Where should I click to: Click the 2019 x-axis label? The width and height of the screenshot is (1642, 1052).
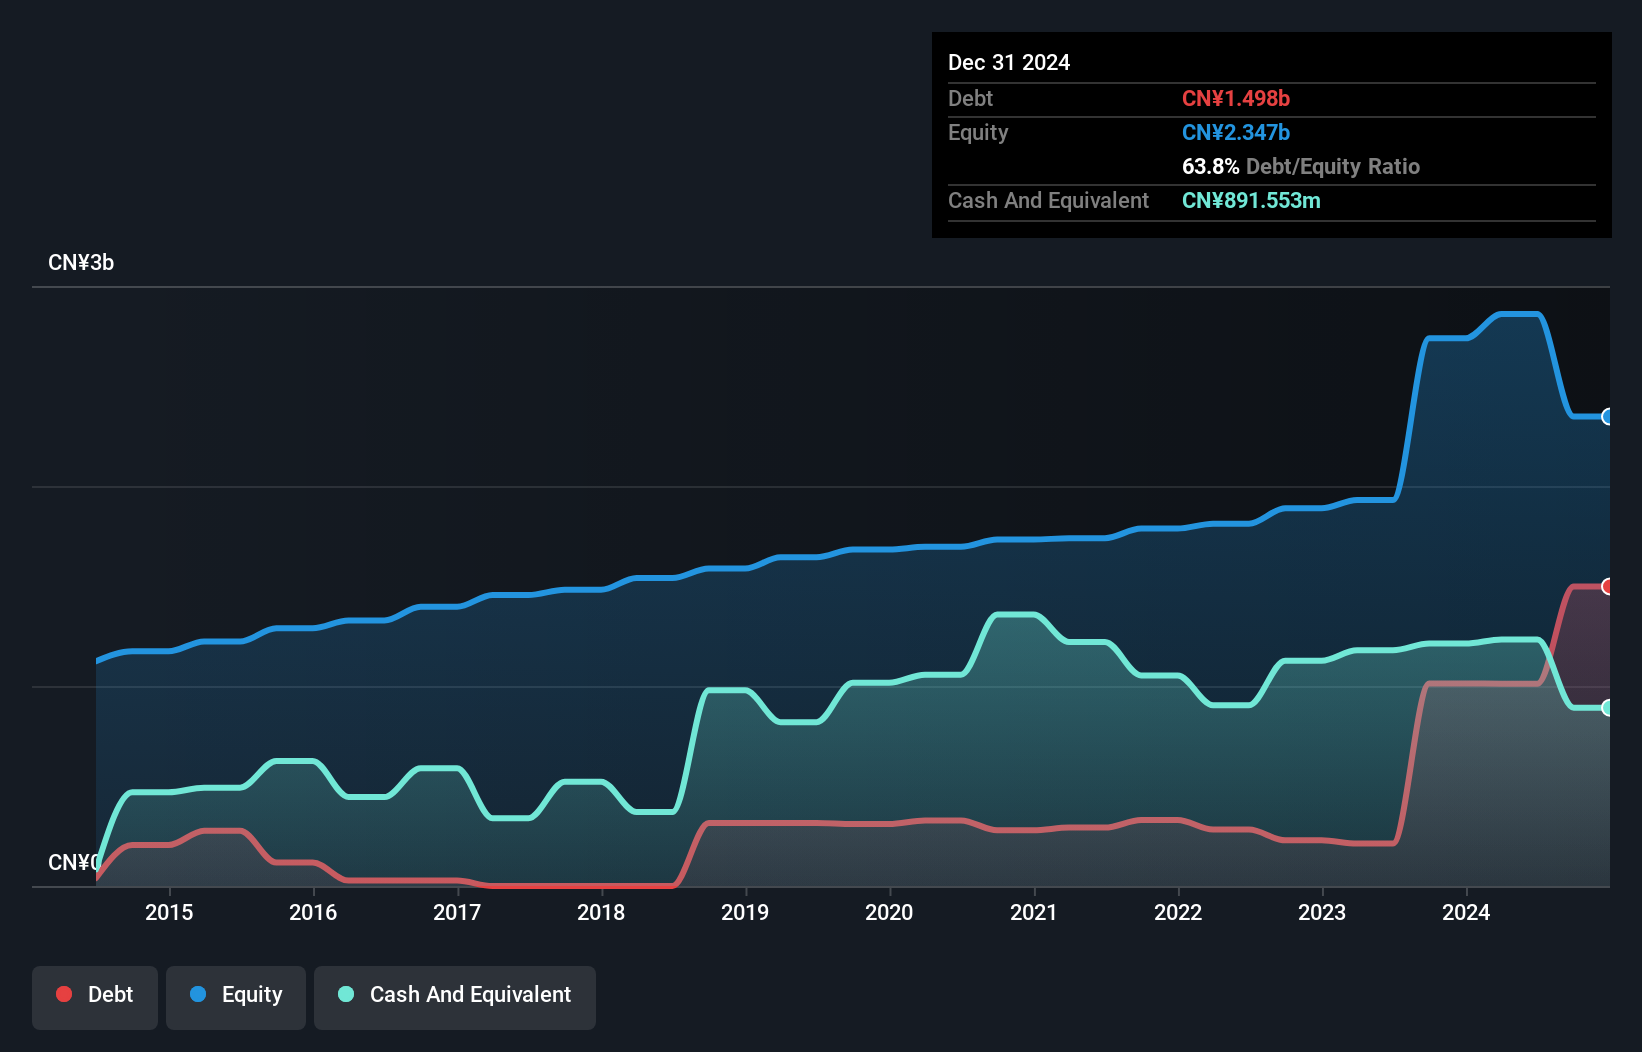tap(745, 912)
